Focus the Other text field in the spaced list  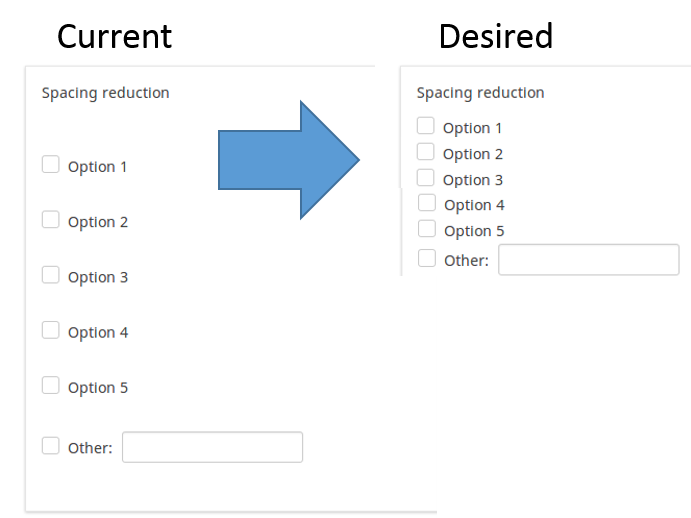pos(212,447)
